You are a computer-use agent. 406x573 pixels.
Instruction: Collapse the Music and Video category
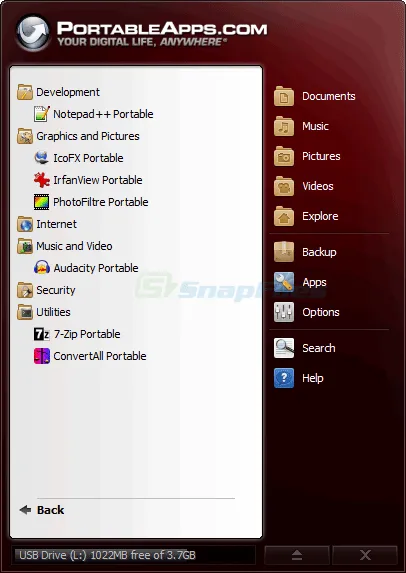(x=74, y=246)
